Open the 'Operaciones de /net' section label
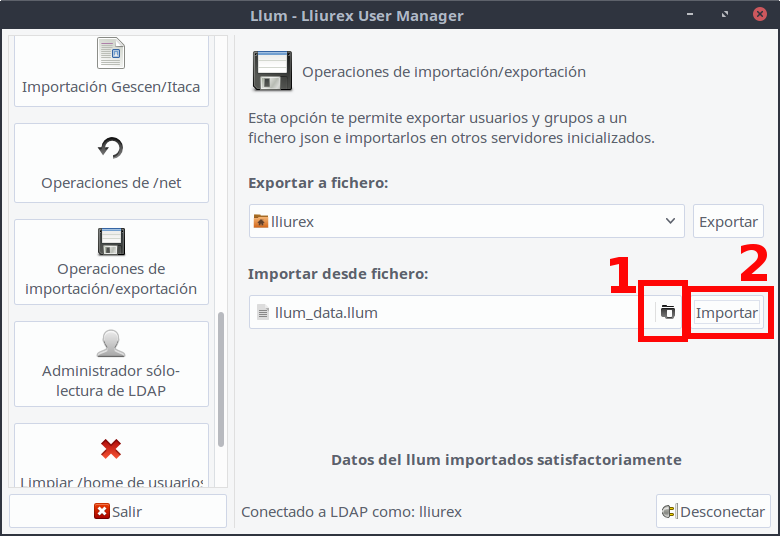The image size is (780, 536). [111, 183]
